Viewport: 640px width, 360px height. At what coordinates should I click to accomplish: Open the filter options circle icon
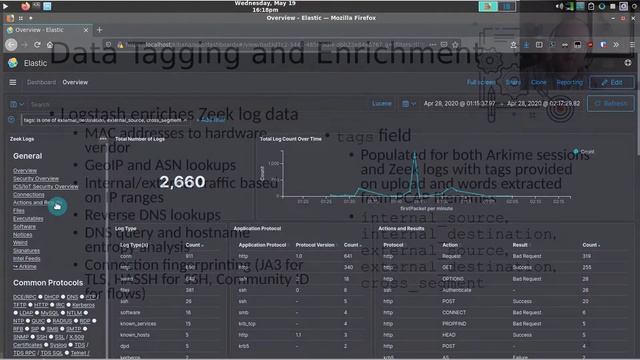(11, 120)
